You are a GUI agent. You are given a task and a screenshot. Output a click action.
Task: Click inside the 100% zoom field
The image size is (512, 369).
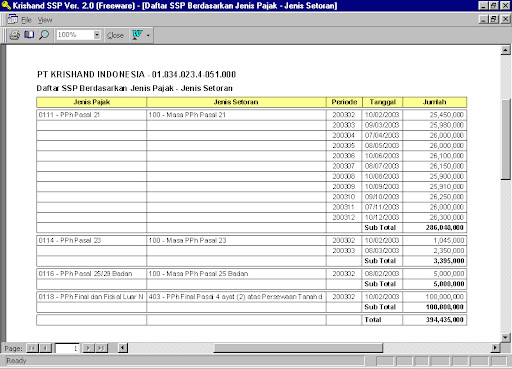coord(75,35)
